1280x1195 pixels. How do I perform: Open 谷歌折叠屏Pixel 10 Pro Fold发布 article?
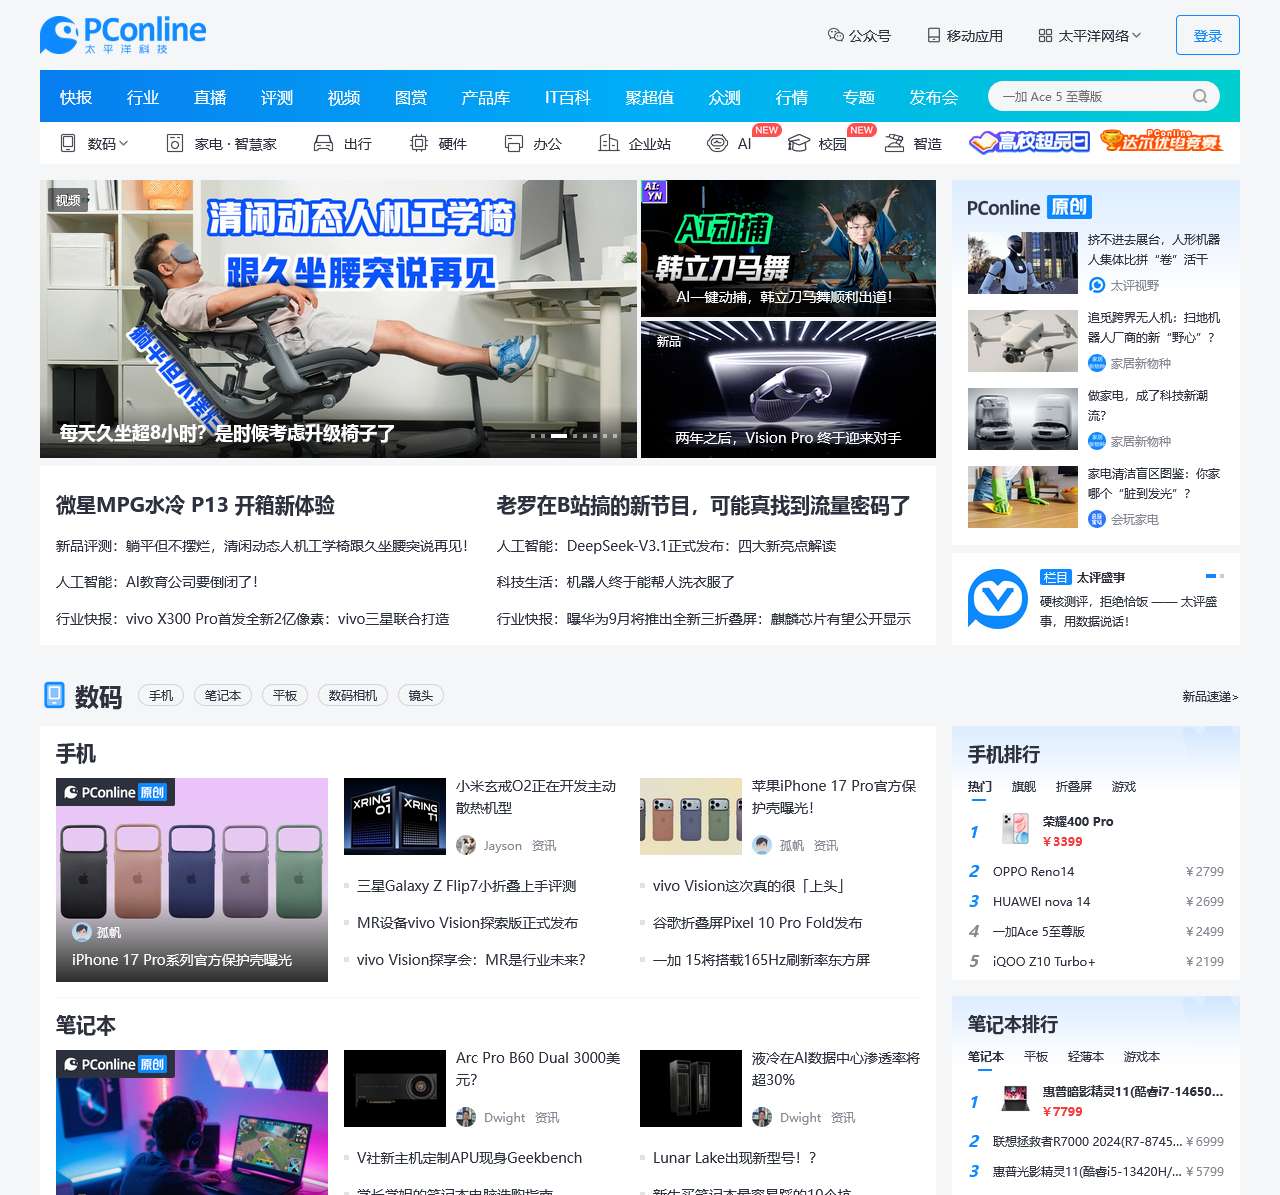757,923
